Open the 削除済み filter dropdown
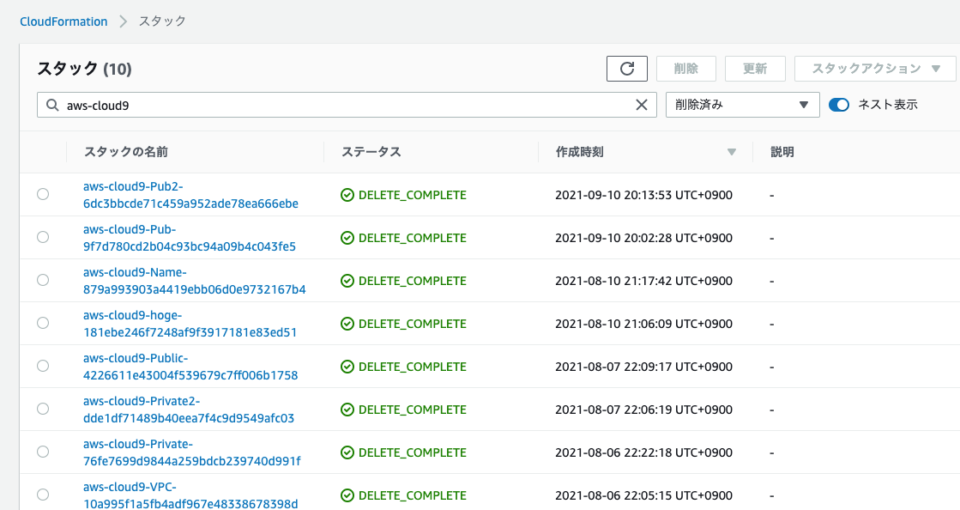Image resolution: width=960 pixels, height=510 pixels. click(742, 105)
